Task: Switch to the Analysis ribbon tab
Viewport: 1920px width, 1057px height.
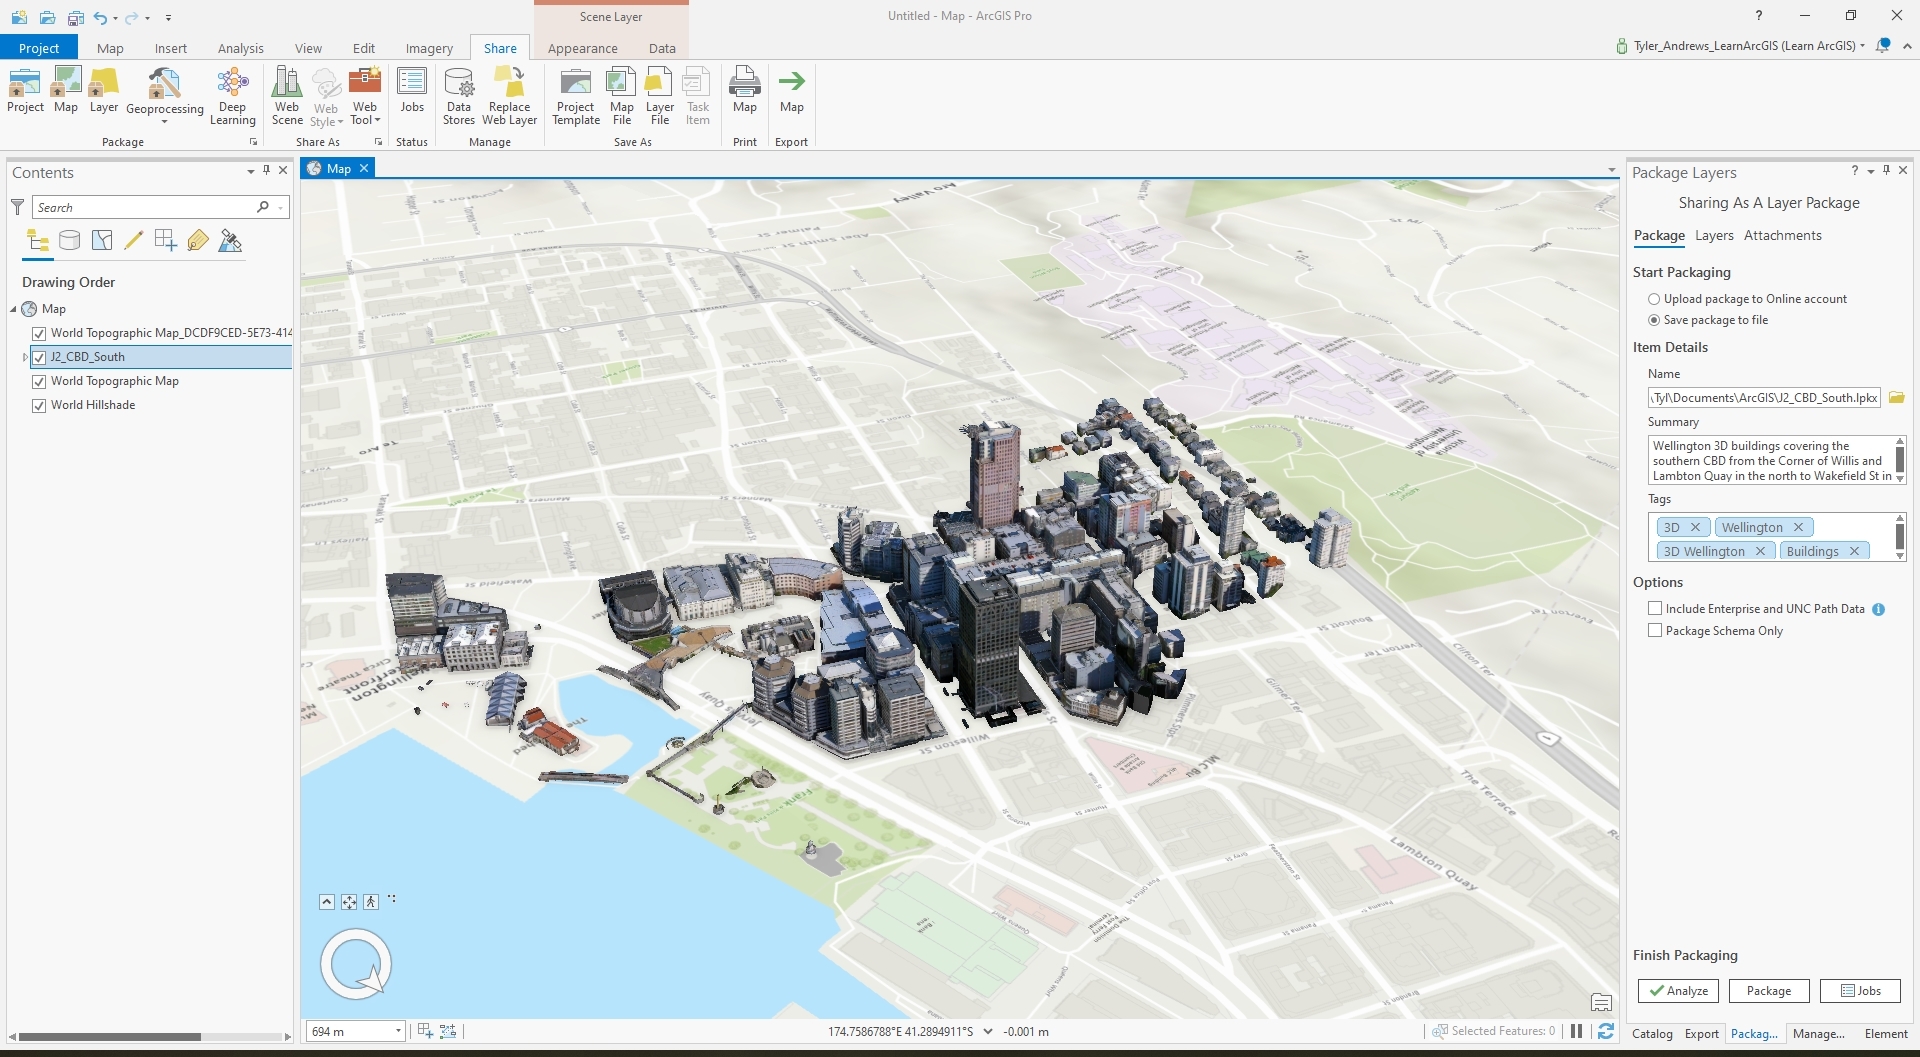Action: 240,48
